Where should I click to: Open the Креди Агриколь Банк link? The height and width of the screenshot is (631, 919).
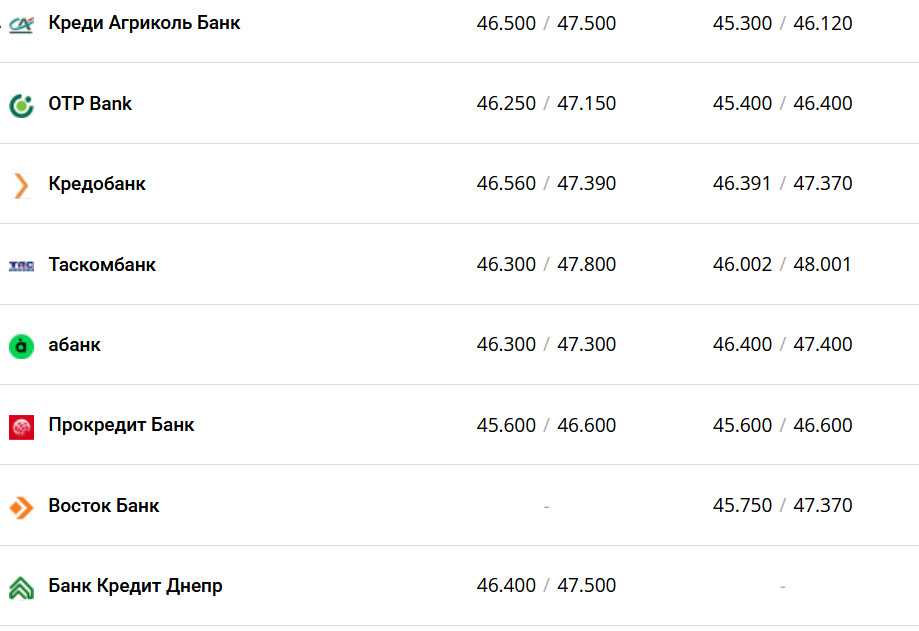point(144,23)
